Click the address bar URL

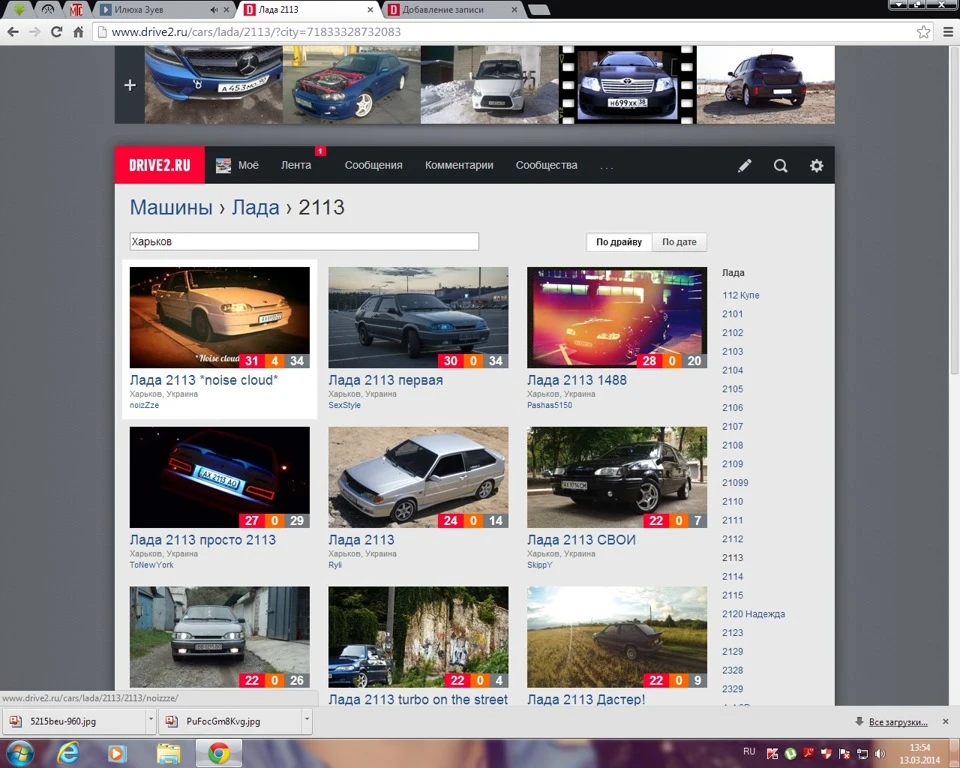[x=256, y=32]
